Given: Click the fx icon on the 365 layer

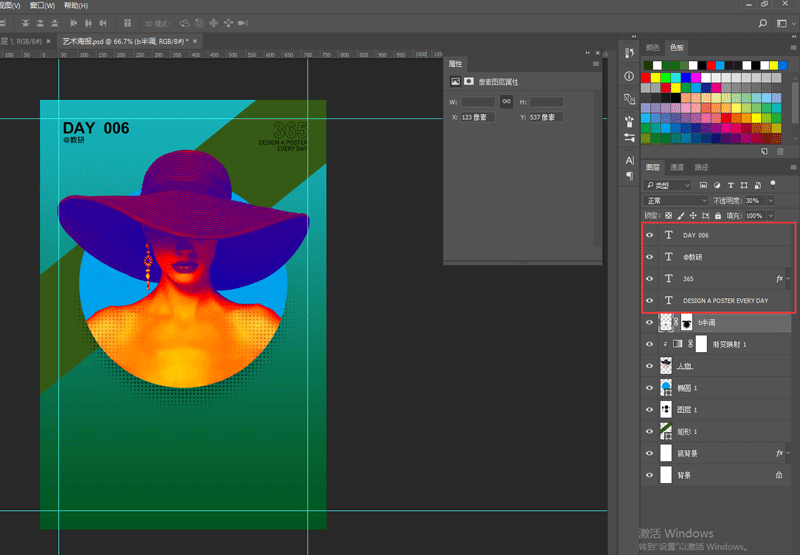Looking at the screenshot, I should [x=779, y=279].
